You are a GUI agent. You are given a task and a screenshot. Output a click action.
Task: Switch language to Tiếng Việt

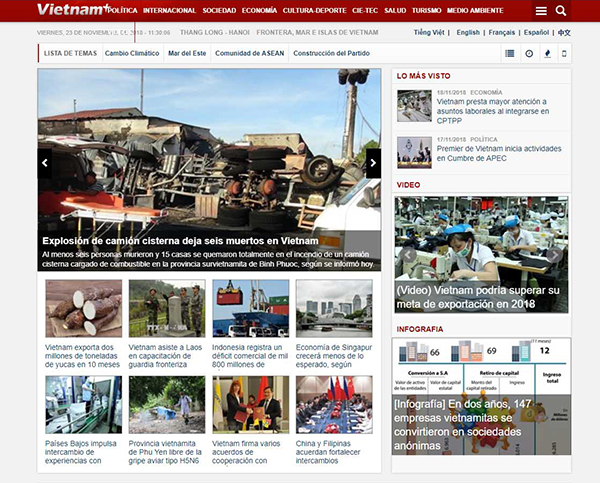point(429,33)
